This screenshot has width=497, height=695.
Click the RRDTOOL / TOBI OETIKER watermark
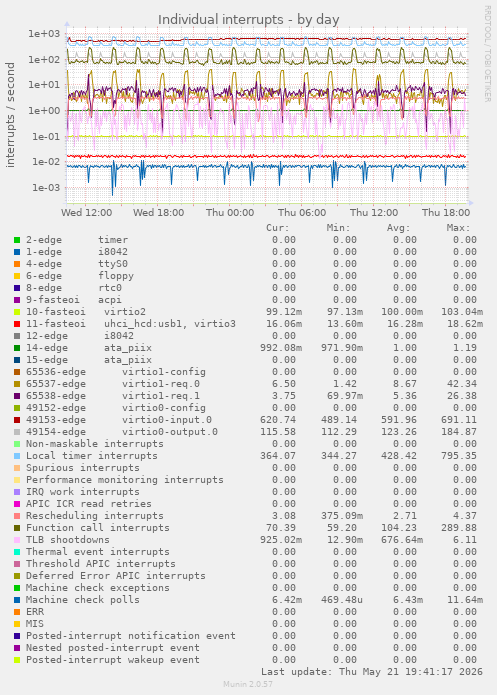(x=487, y=54)
